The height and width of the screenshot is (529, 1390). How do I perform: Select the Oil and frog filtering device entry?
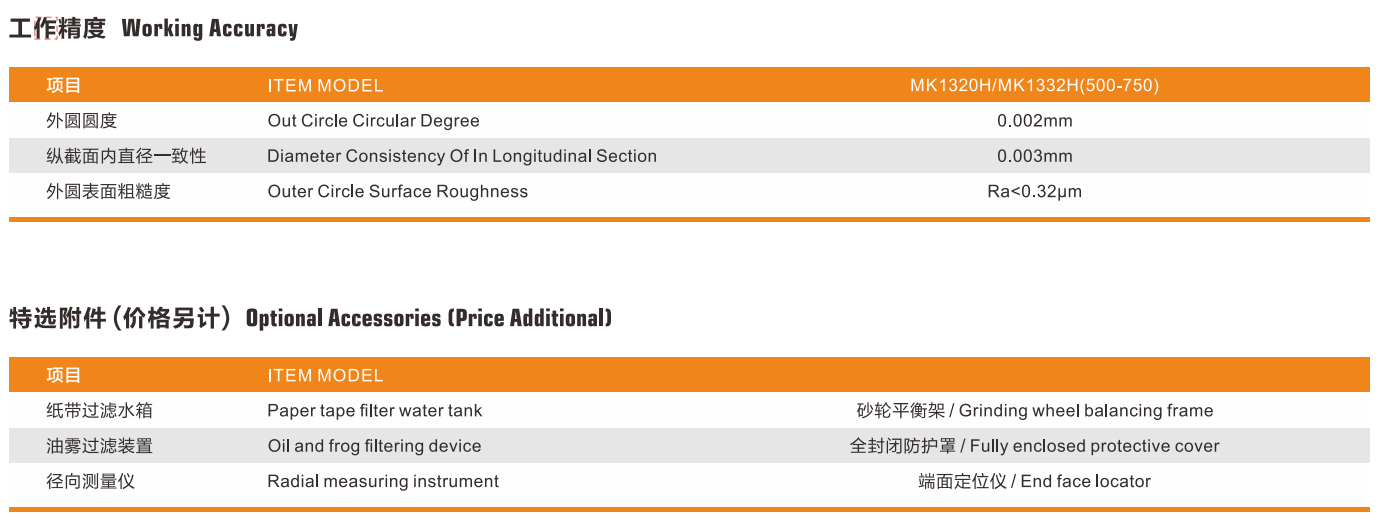pos(374,446)
